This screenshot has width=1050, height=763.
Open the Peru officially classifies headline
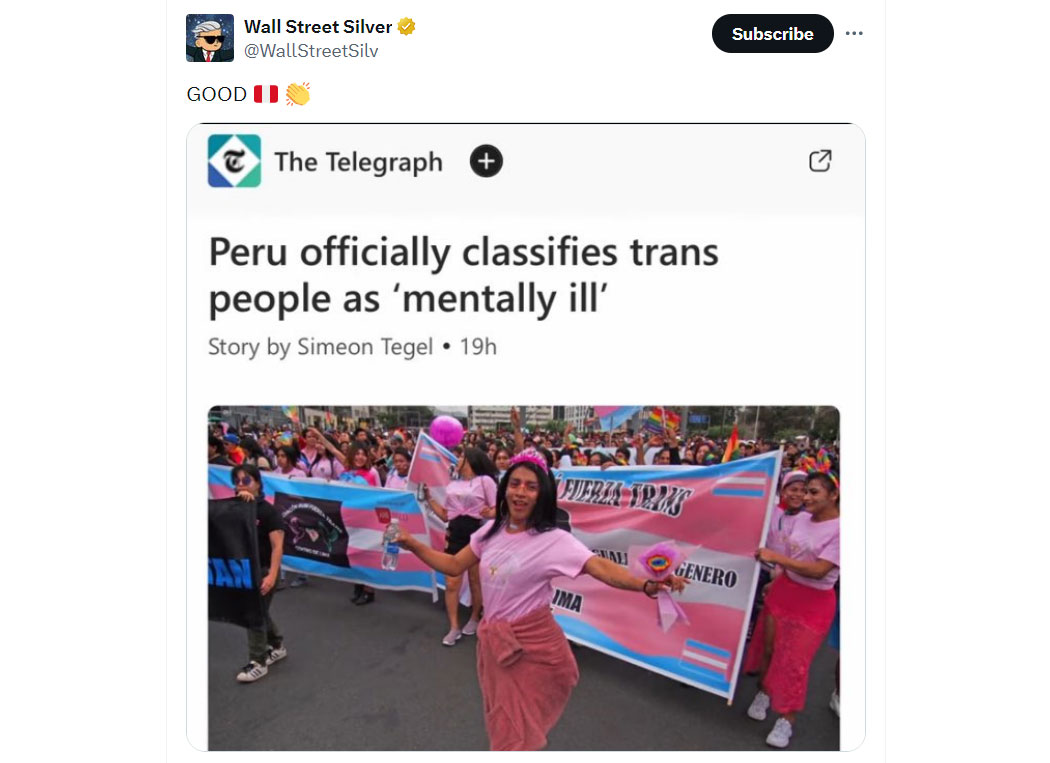[463, 275]
